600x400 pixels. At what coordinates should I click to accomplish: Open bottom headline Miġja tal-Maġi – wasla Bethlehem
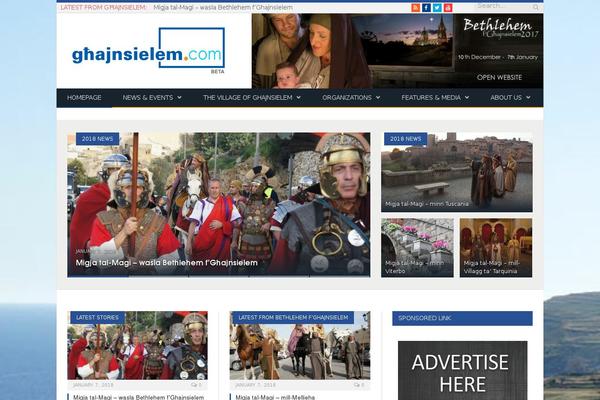tap(139, 397)
